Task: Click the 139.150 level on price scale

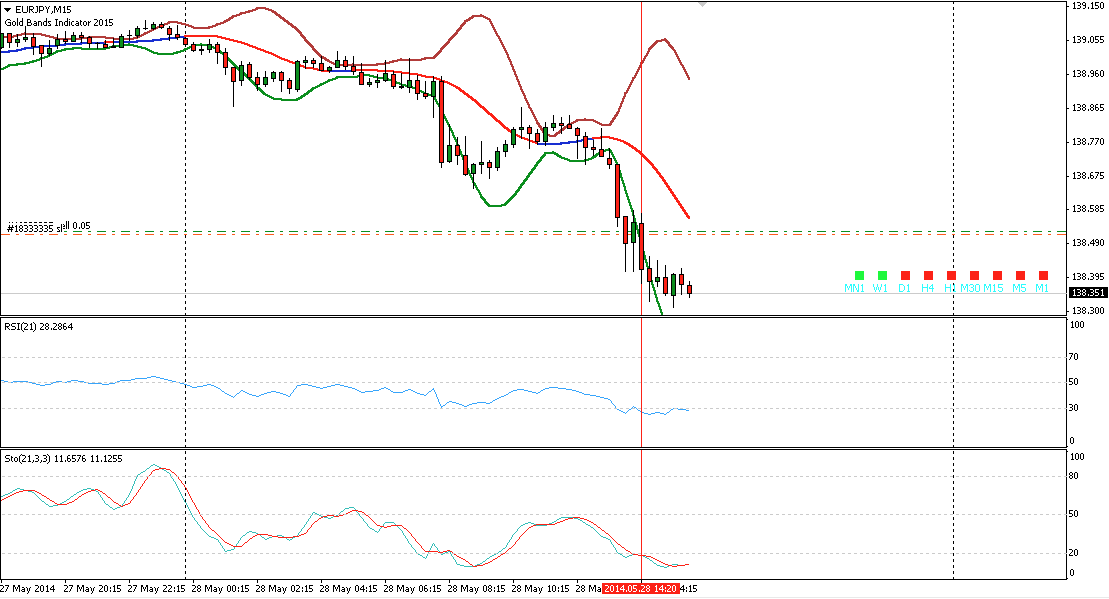Action: click(1087, 6)
